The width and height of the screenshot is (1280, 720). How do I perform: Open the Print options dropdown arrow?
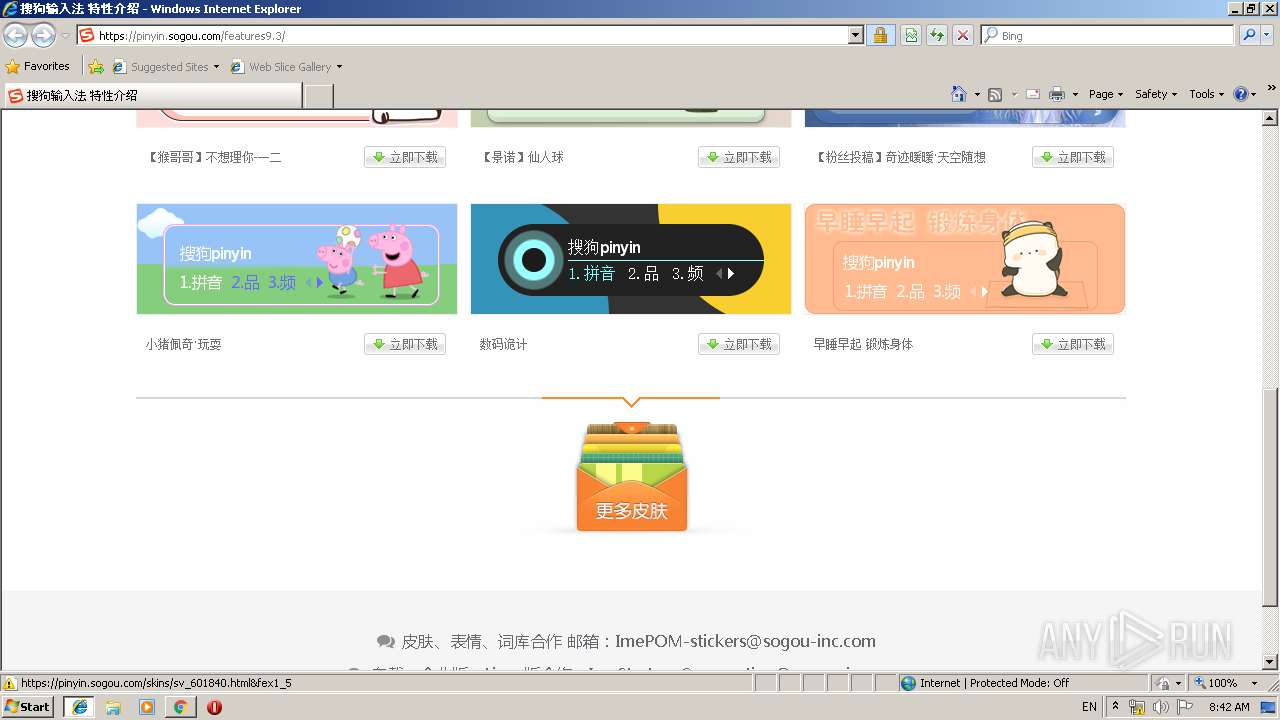point(1075,94)
